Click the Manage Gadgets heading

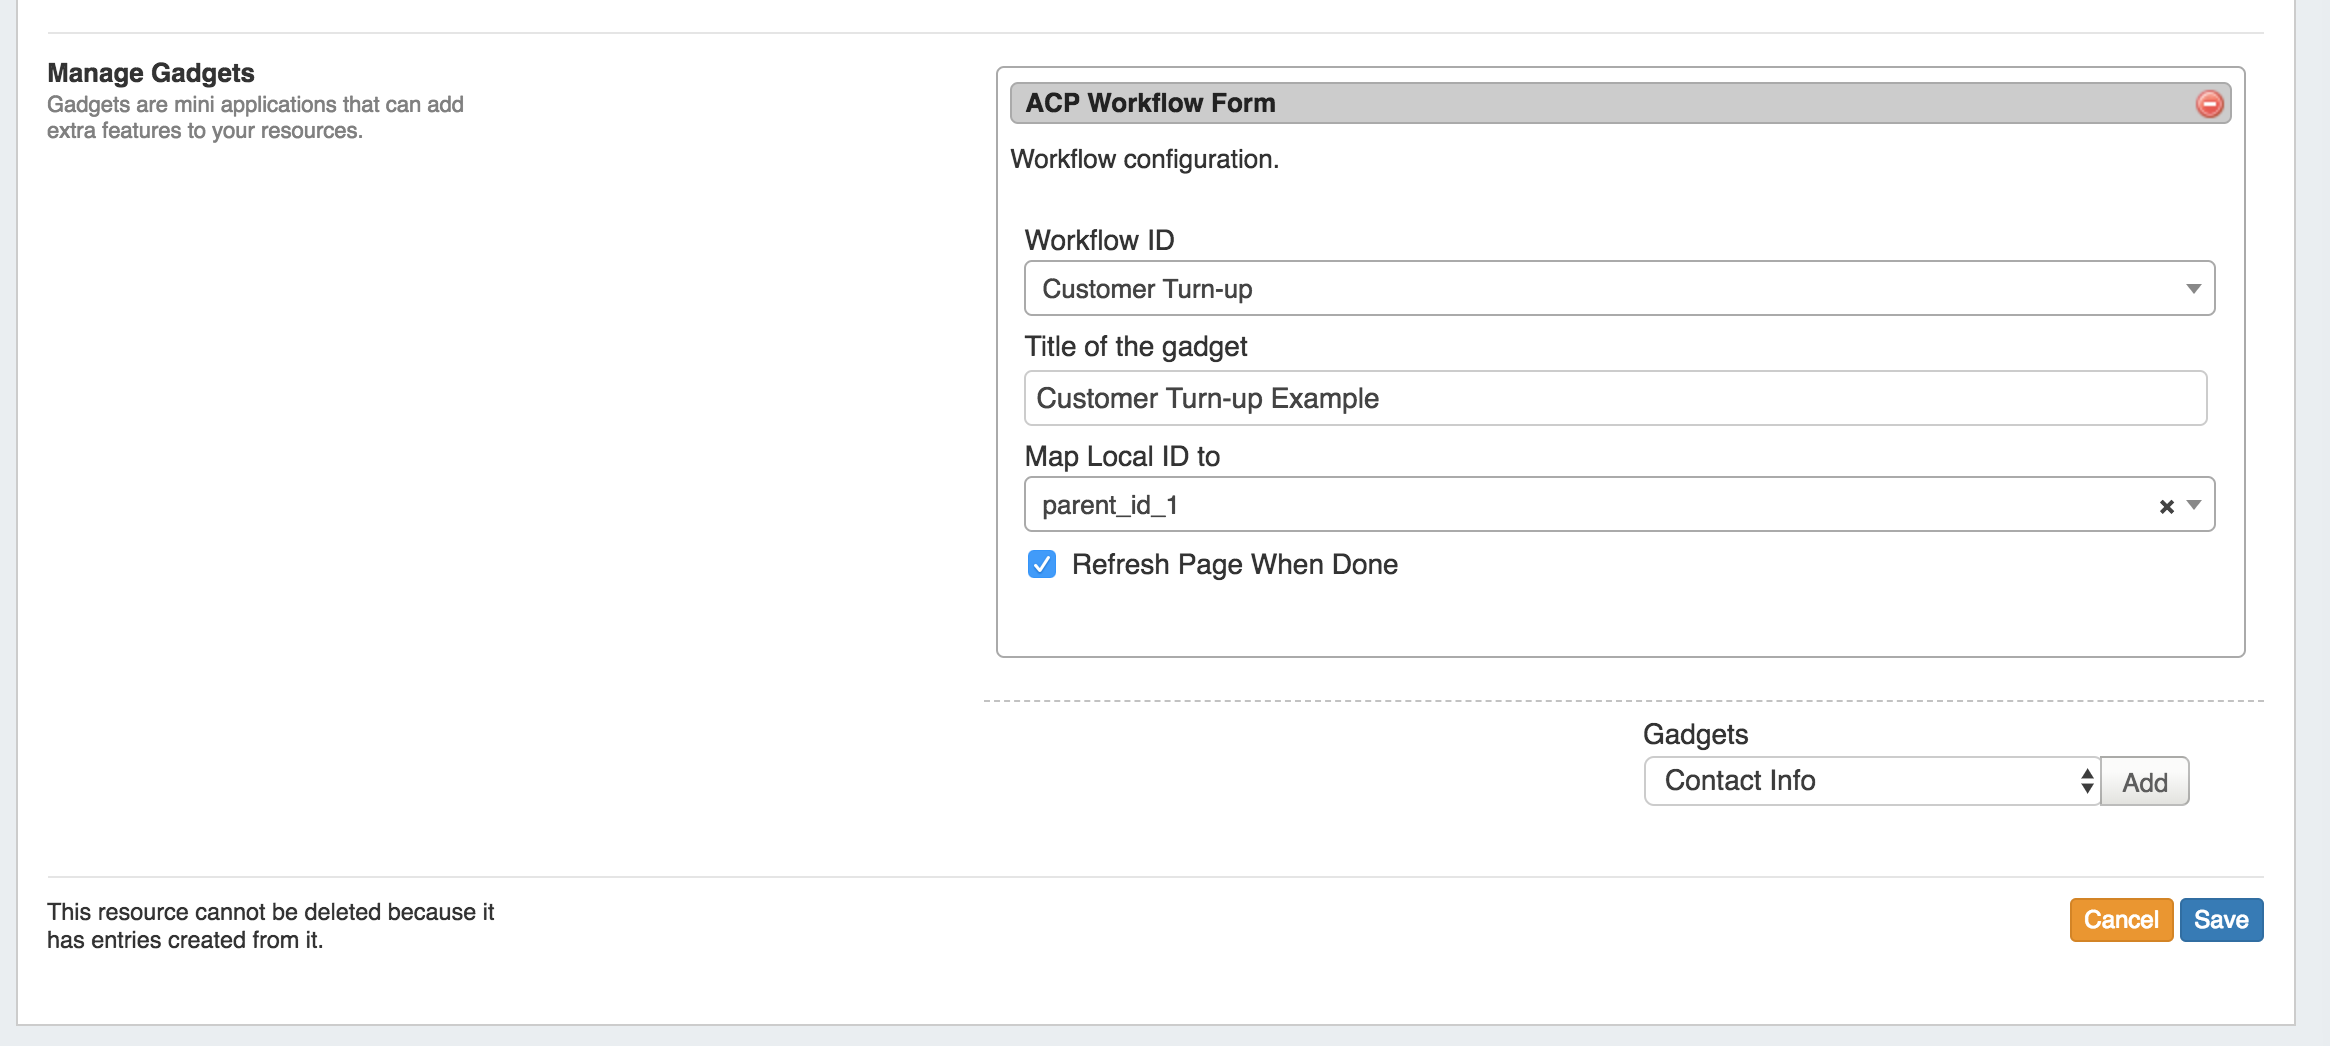pos(151,73)
